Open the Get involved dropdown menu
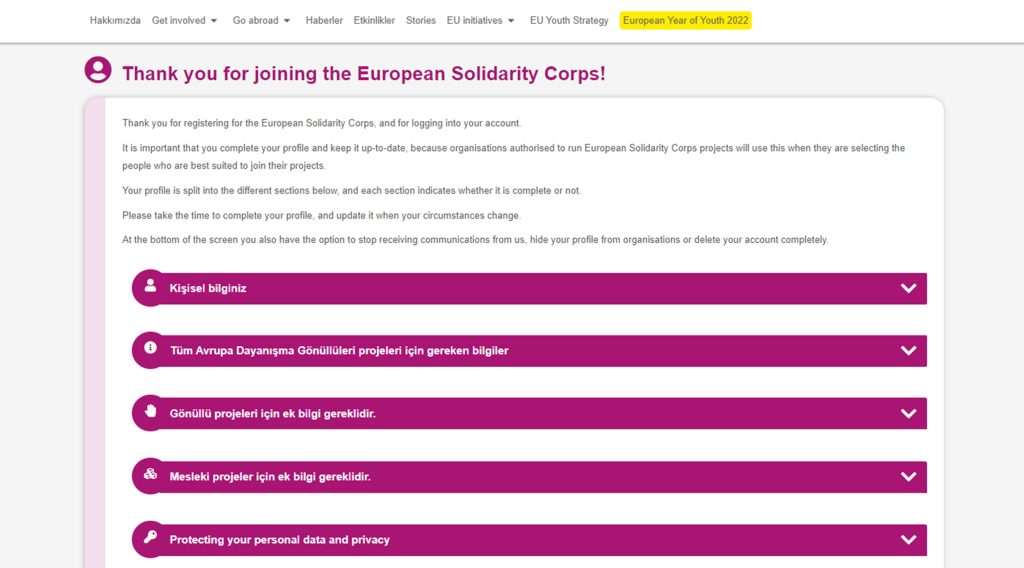 click(184, 20)
